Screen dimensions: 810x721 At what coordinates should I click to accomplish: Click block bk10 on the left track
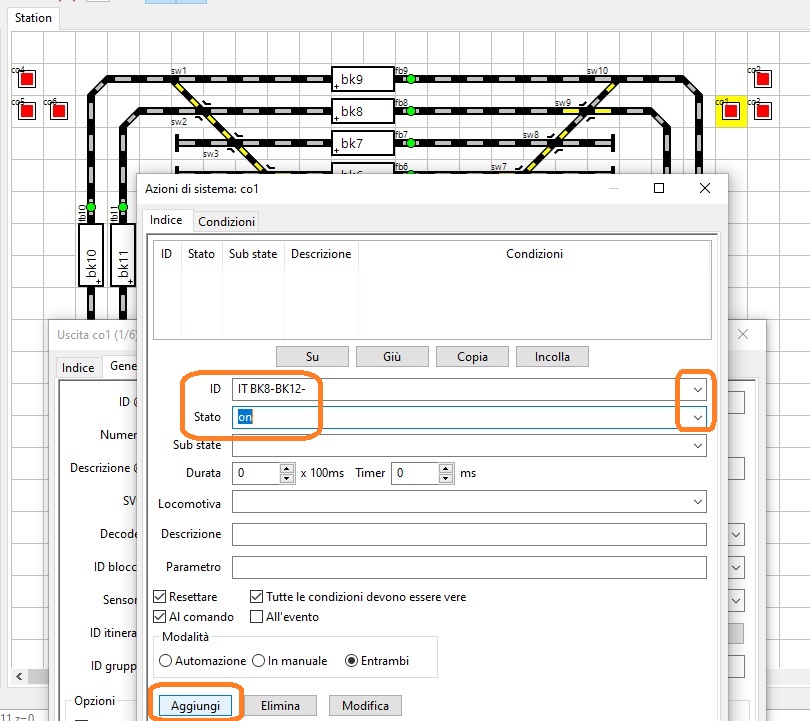point(90,255)
